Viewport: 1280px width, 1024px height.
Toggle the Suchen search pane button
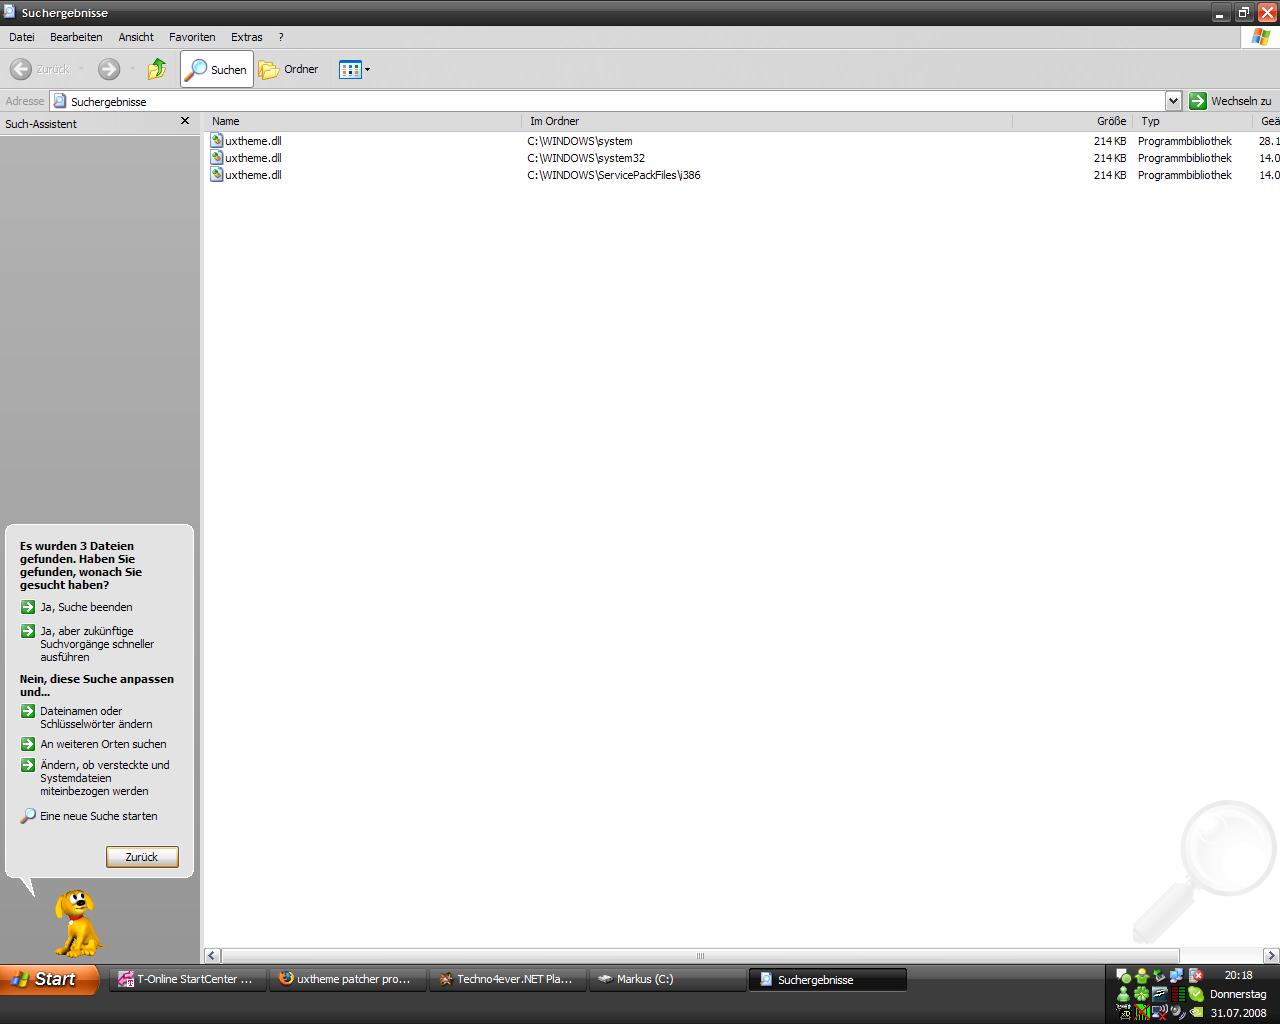[217, 69]
